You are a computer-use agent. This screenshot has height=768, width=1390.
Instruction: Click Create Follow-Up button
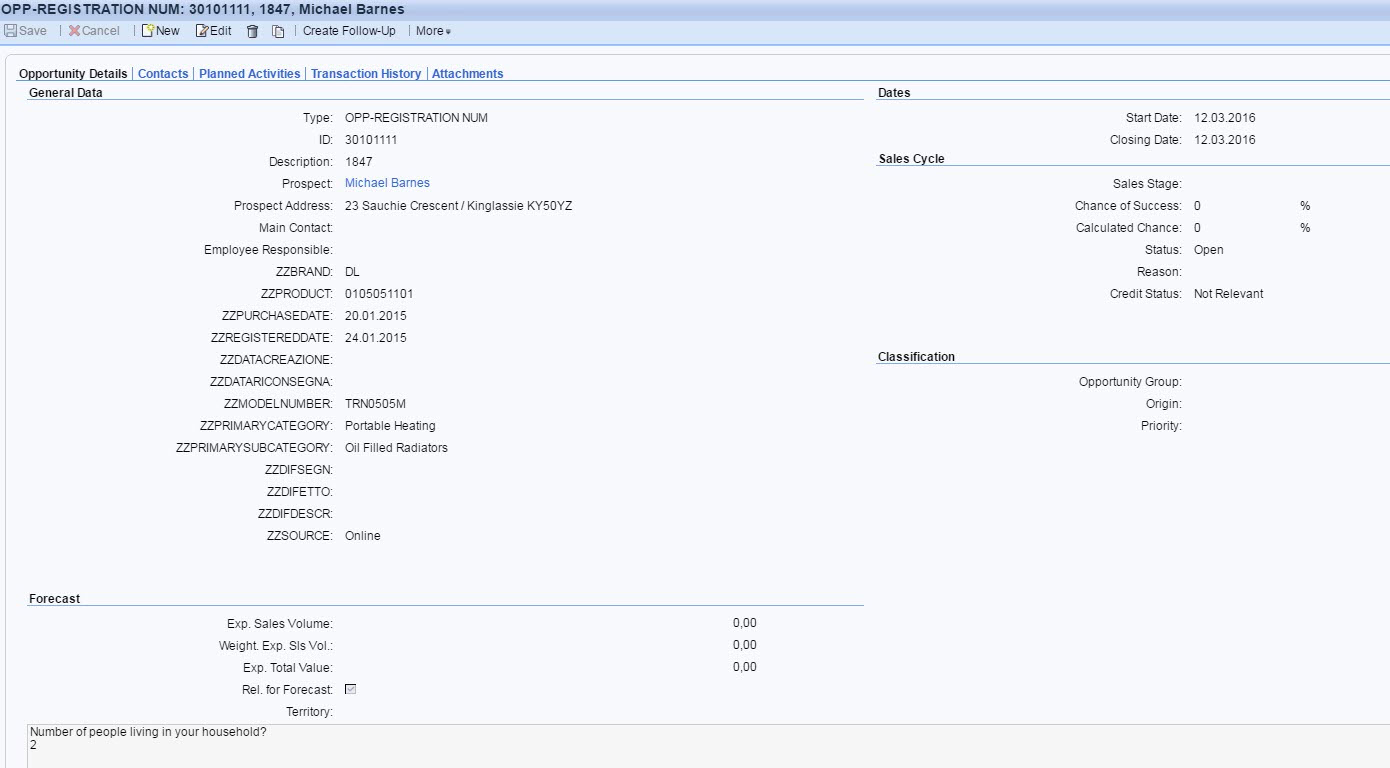(349, 31)
